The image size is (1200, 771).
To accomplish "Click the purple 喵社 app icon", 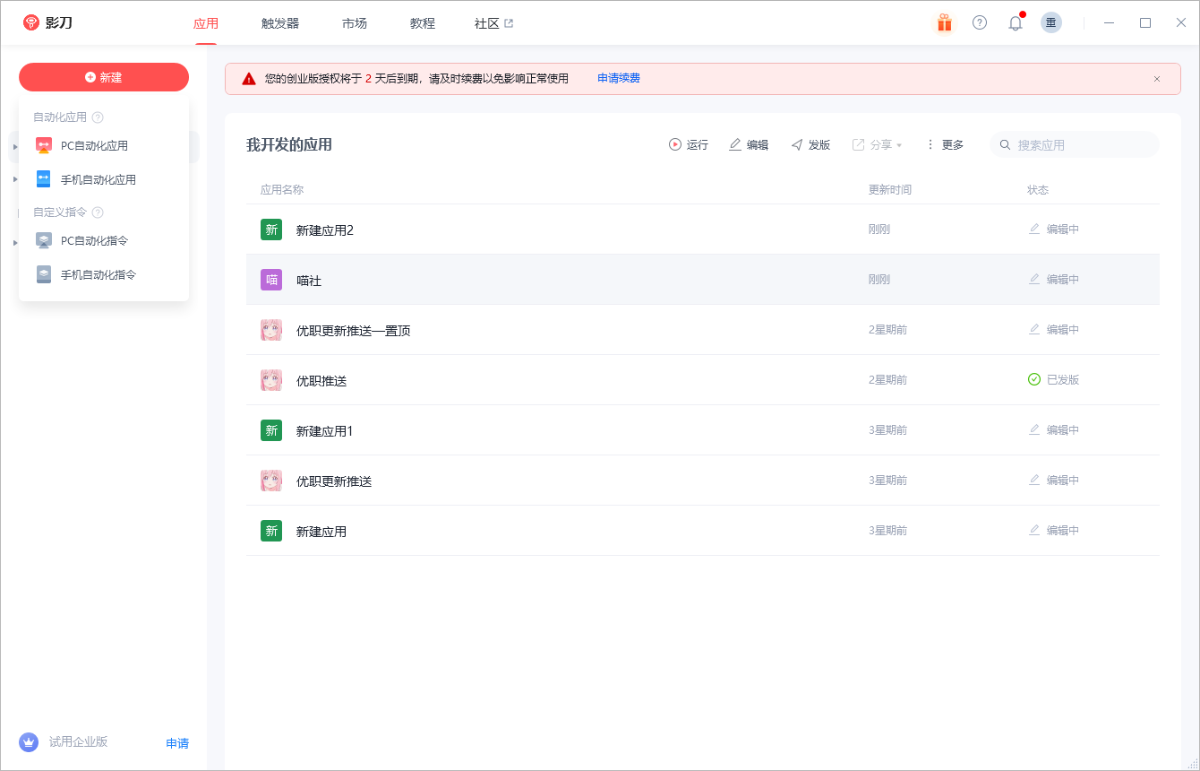I will click(271, 280).
